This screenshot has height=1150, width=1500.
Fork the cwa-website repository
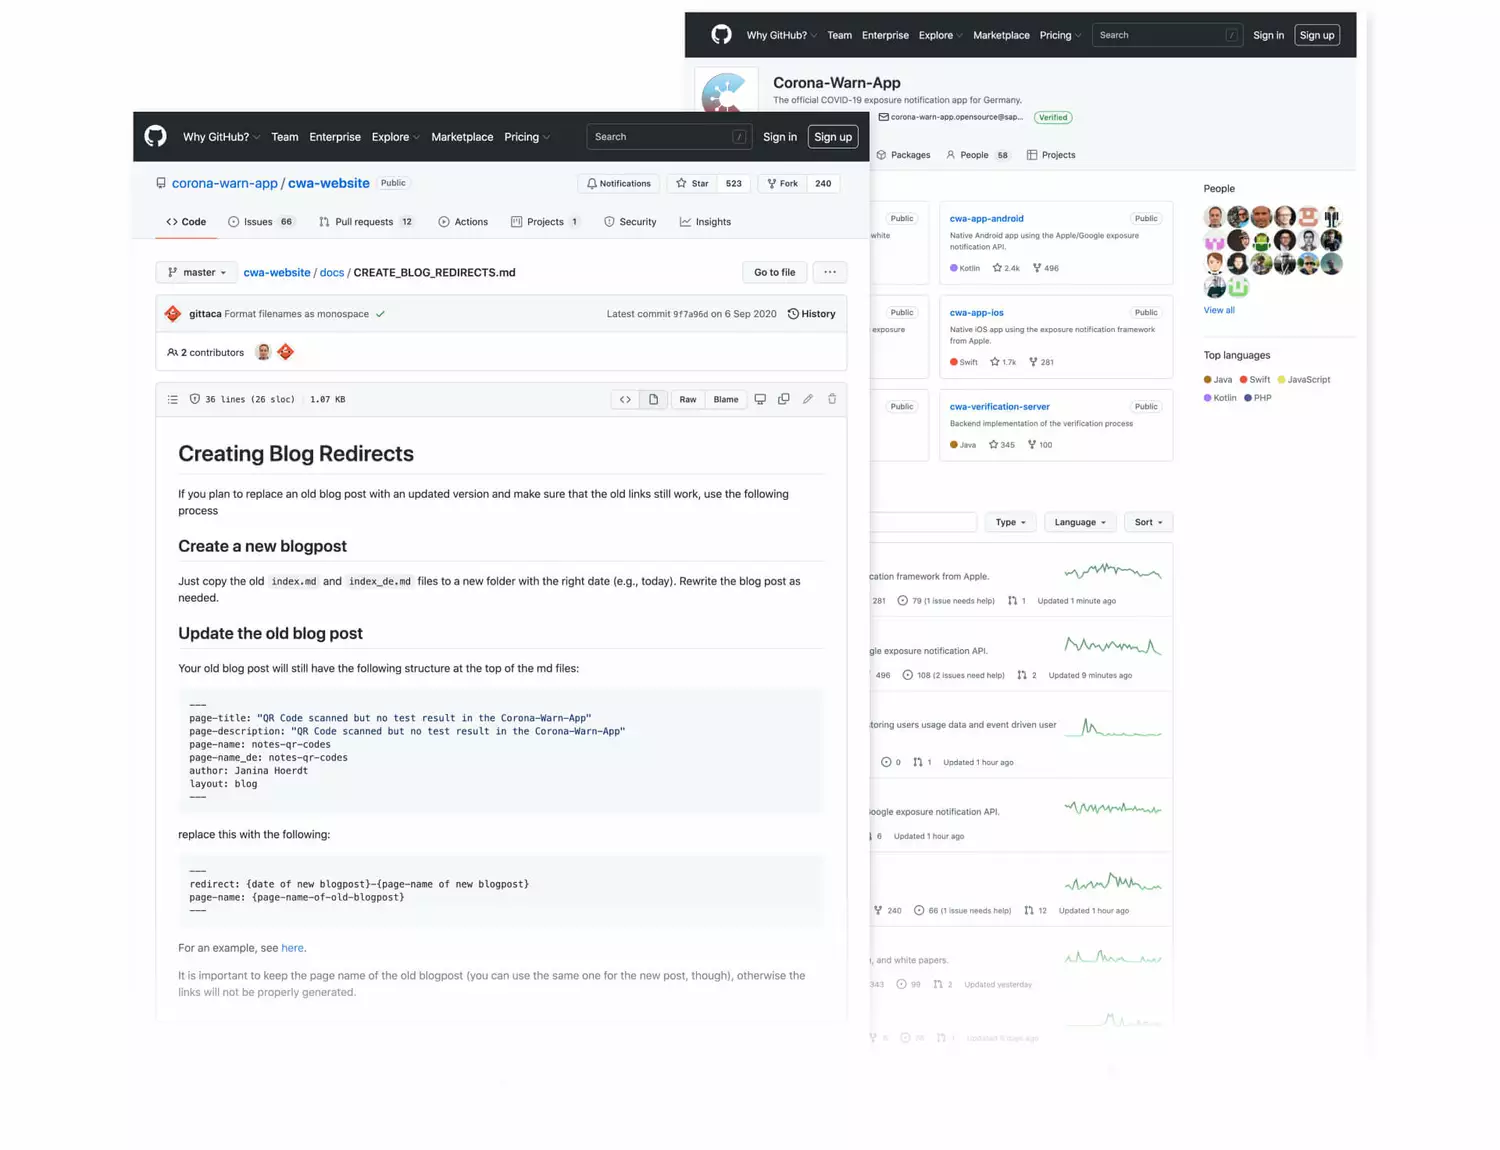pyautogui.click(x=782, y=183)
